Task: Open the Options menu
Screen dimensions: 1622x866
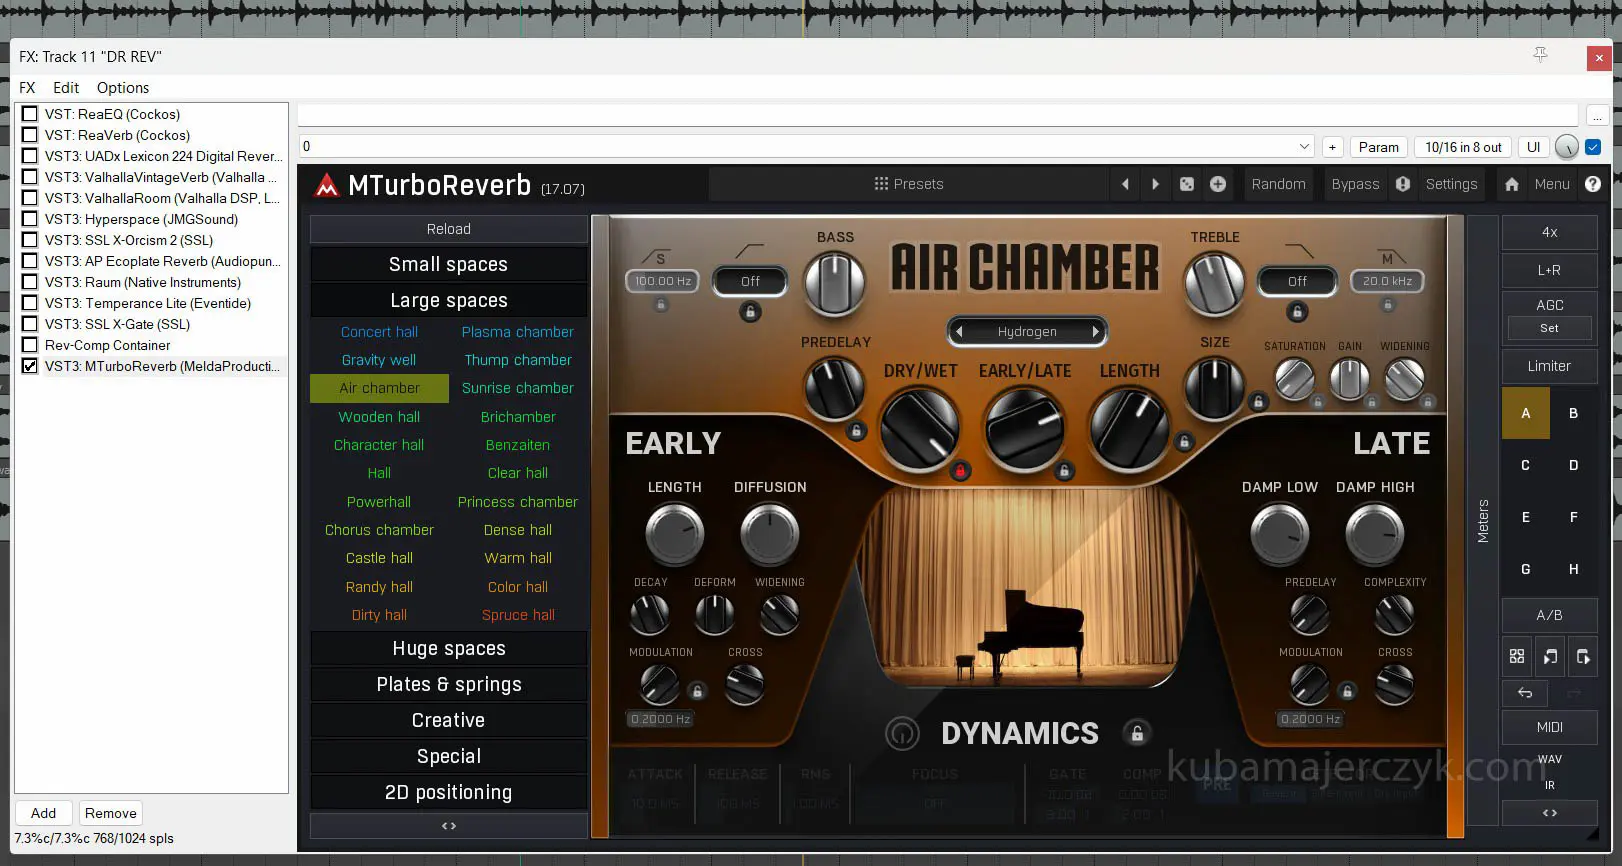Action: tap(122, 88)
